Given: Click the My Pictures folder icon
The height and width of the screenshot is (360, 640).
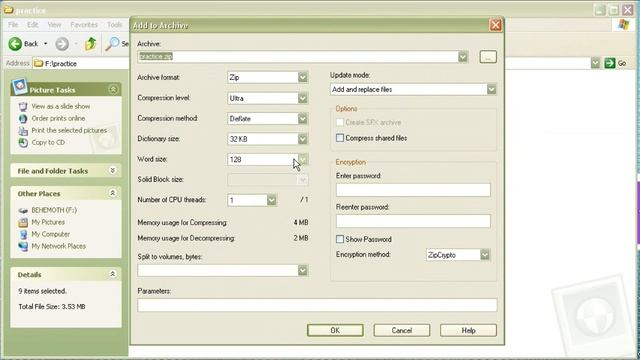Looking at the screenshot, I should (23, 222).
